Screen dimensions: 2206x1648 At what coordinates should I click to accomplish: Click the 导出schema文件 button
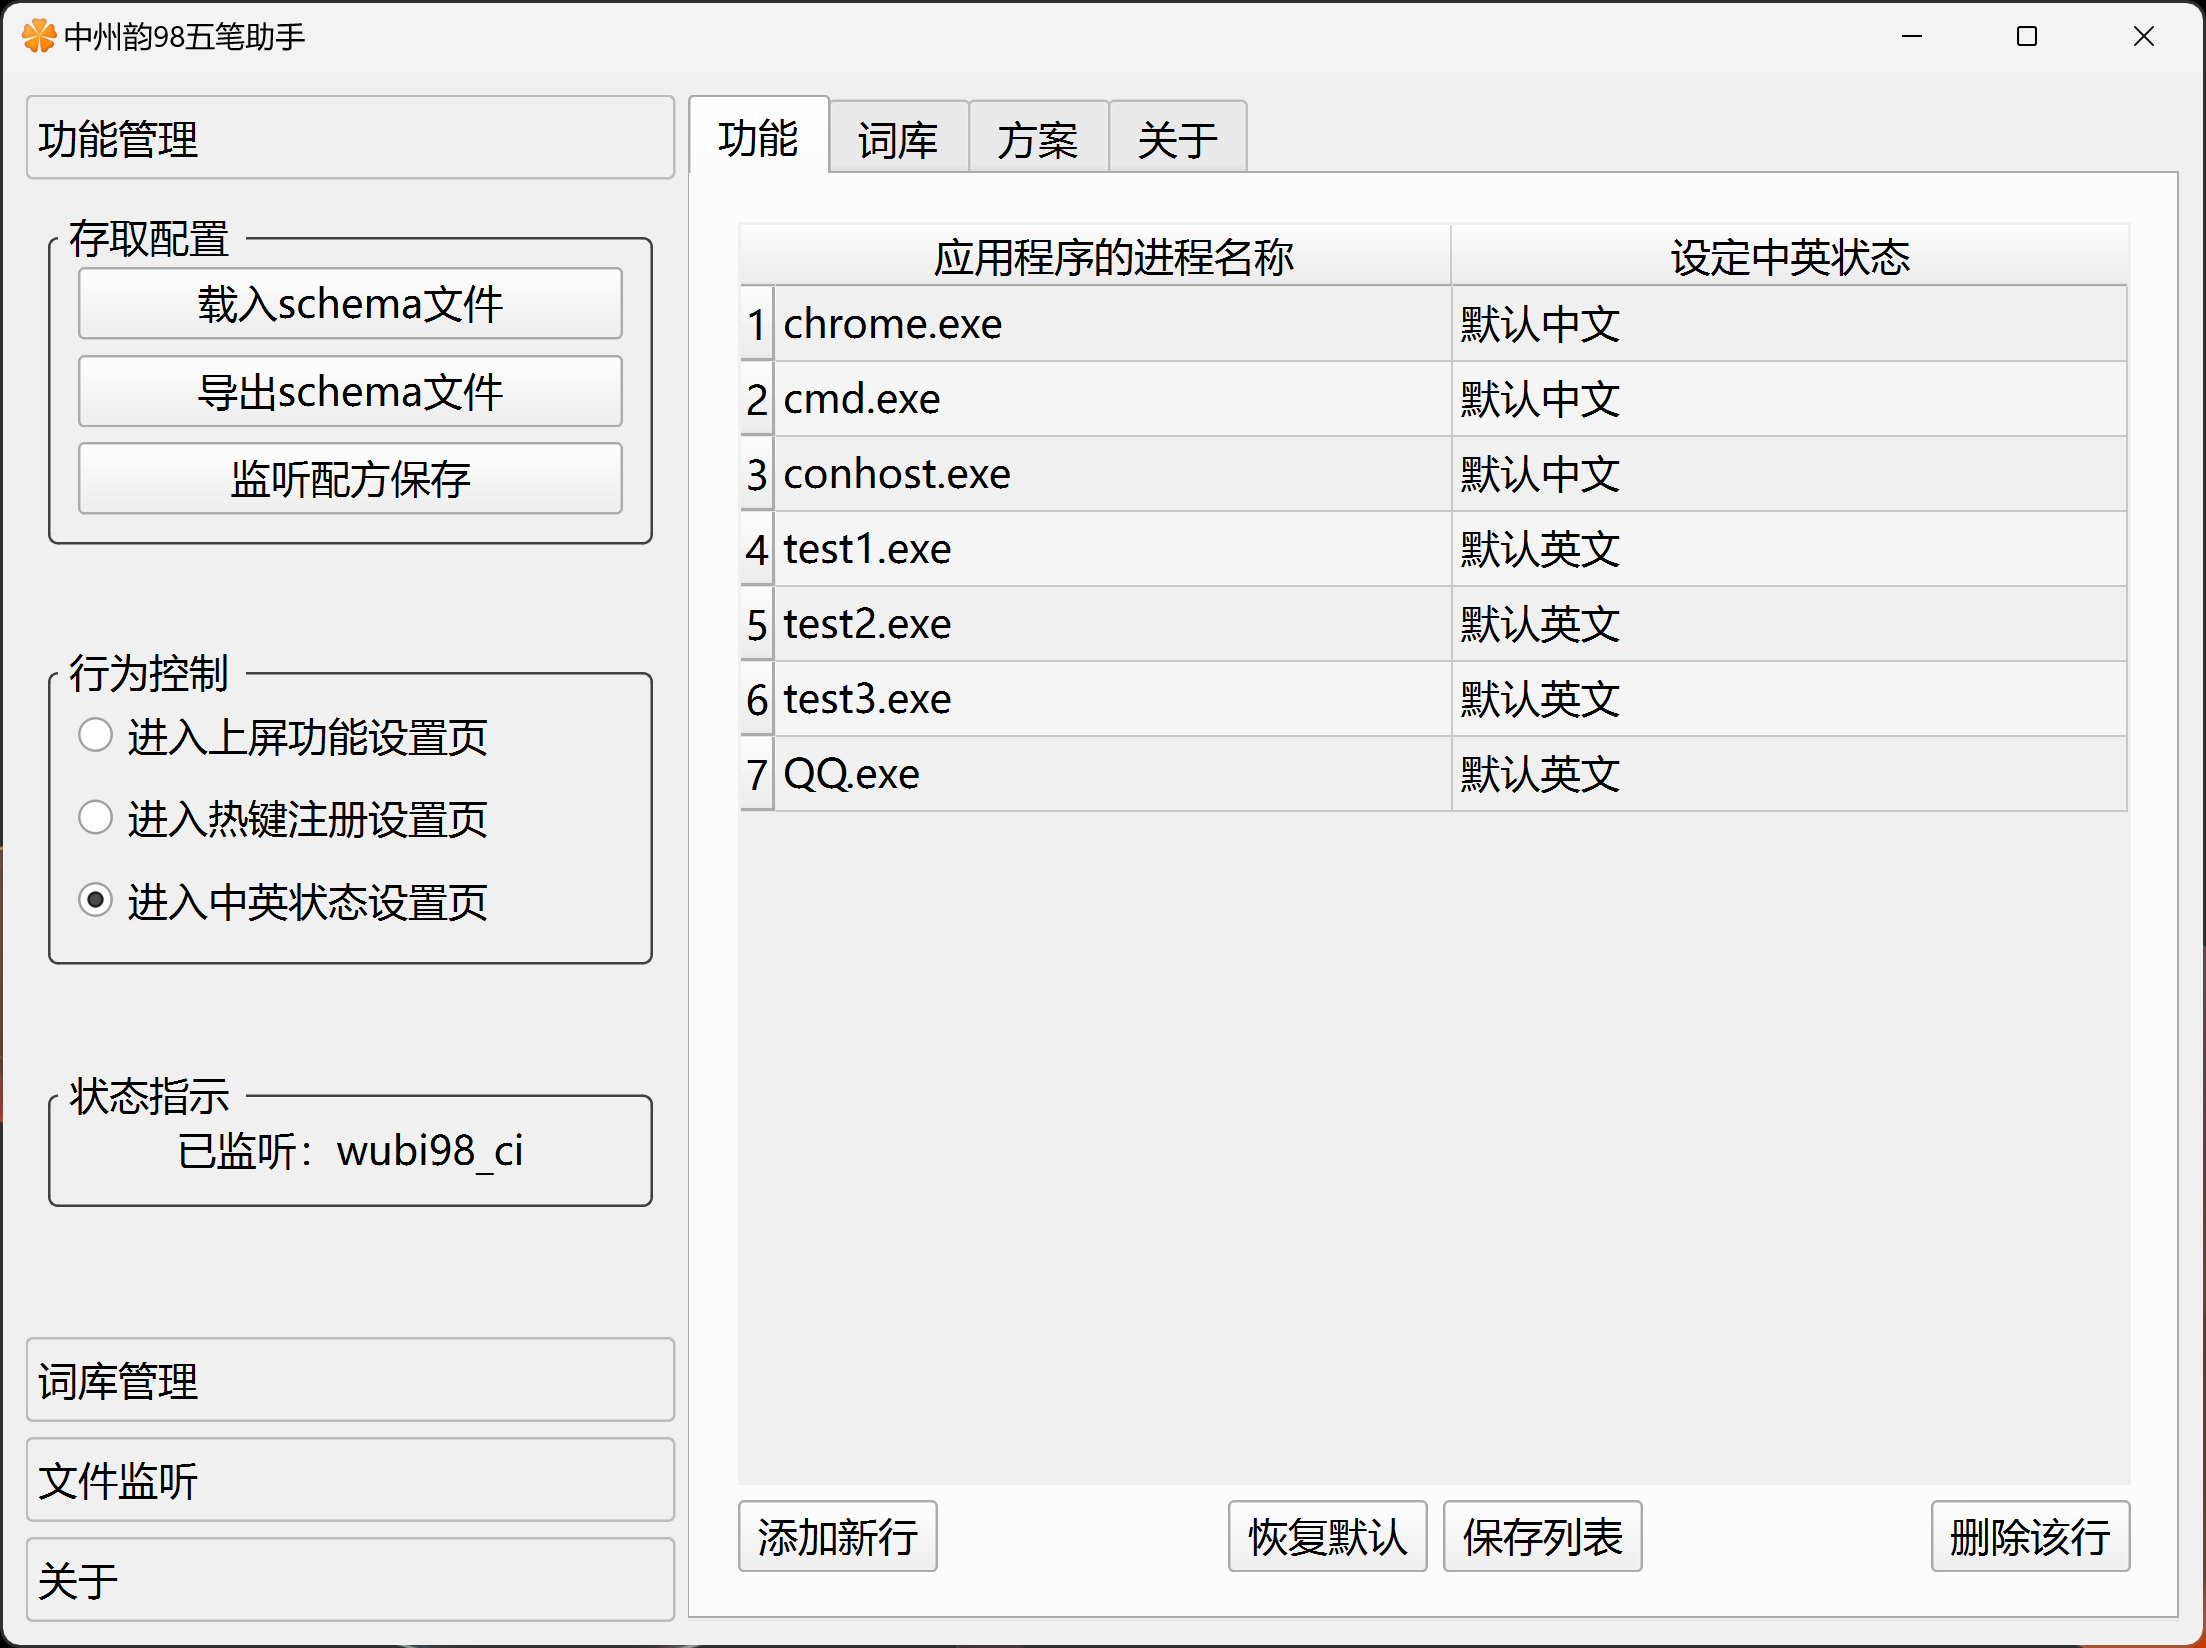click(350, 391)
